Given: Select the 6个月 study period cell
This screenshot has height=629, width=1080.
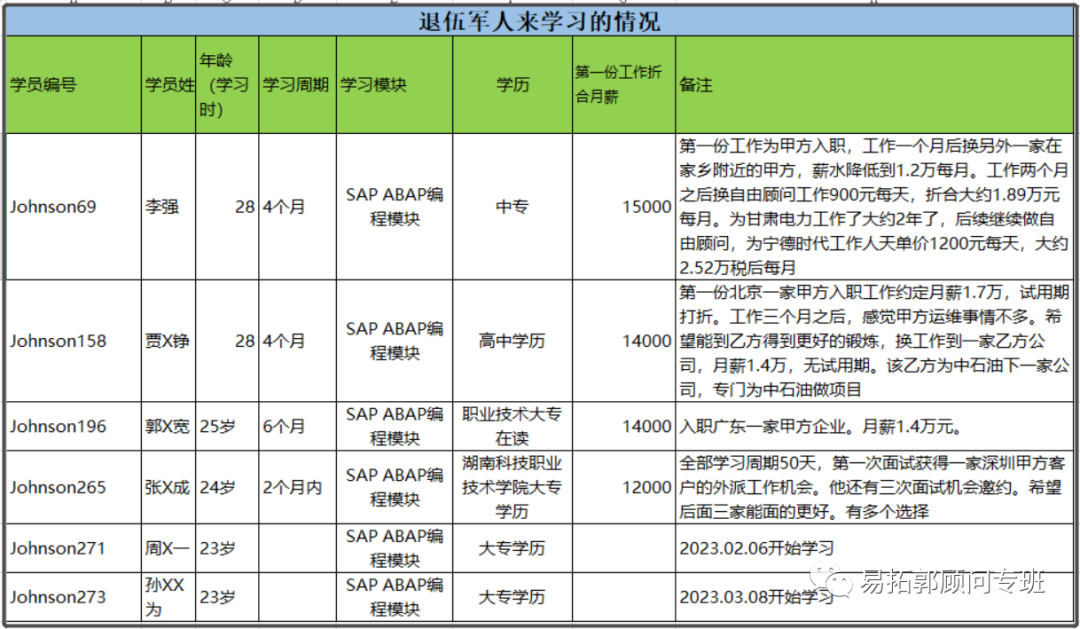Looking at the screenshot, I should 297,426.
